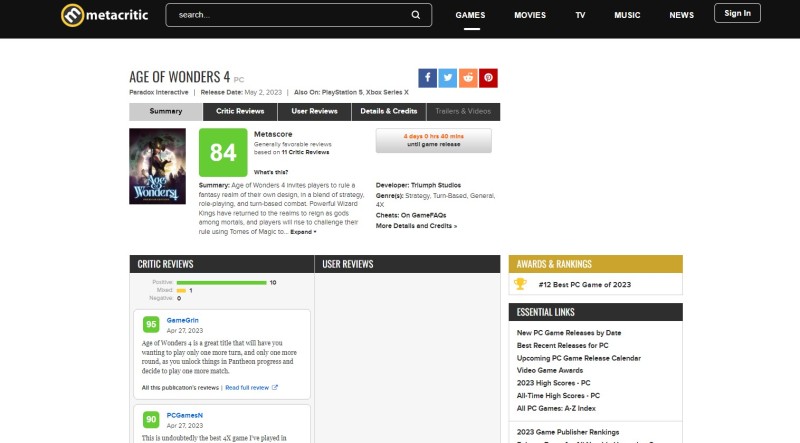
Task: Open the Video Game Awards link
Action: click(550, 371)
